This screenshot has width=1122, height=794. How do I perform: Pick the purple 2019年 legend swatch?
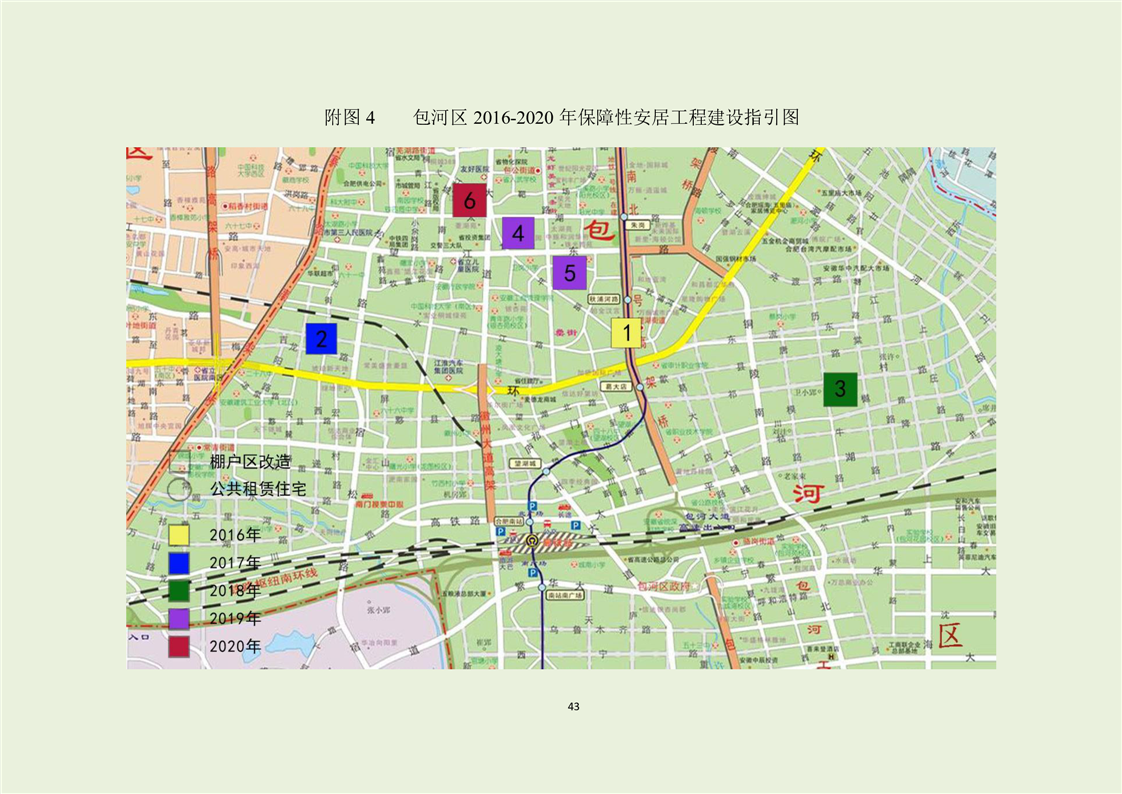[x=179, y=619]
